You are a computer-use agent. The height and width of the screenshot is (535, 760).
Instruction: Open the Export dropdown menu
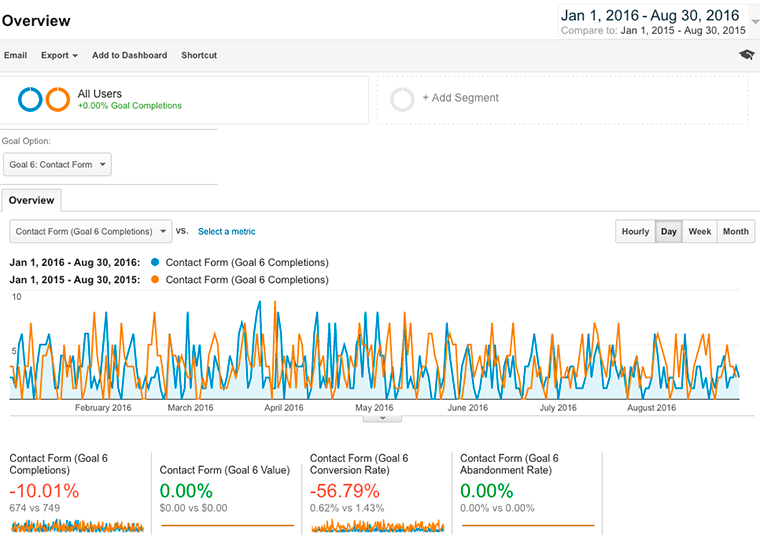(59, 55)
